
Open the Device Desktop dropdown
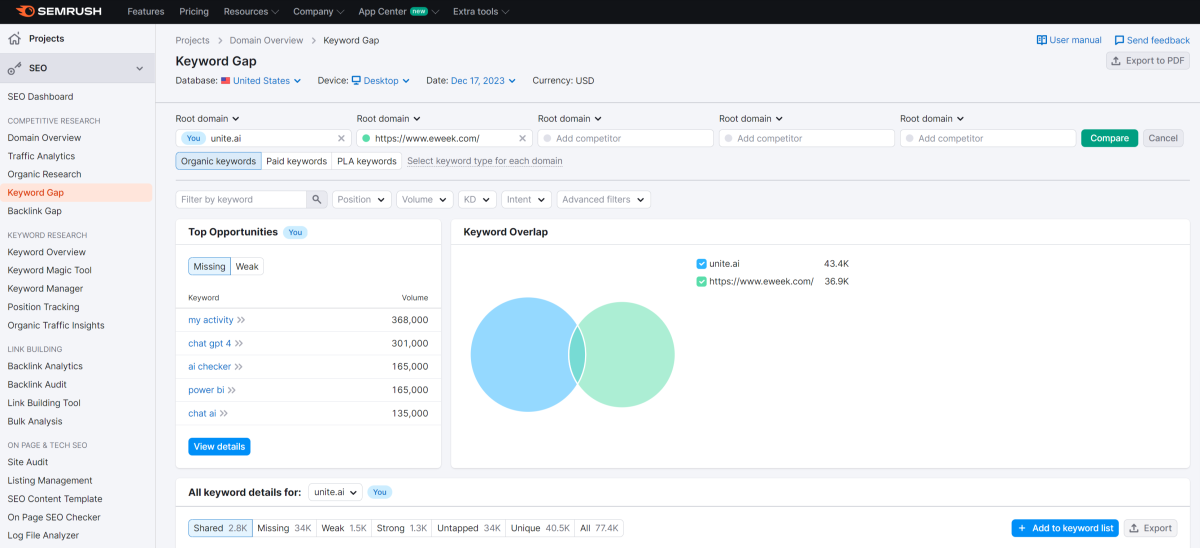380,81
